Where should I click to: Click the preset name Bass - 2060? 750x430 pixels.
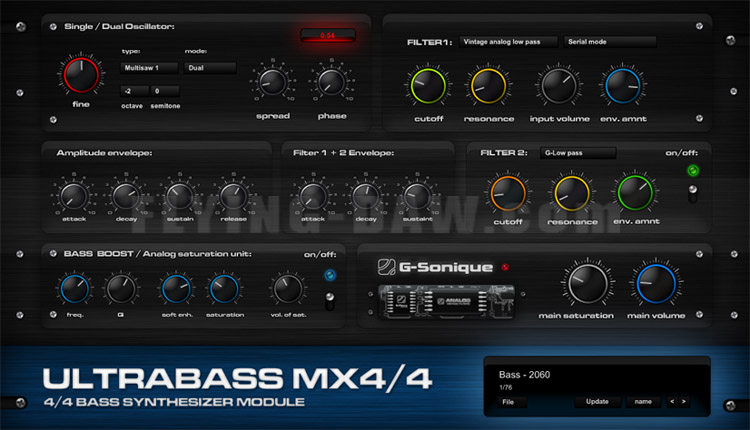[524, 375]
